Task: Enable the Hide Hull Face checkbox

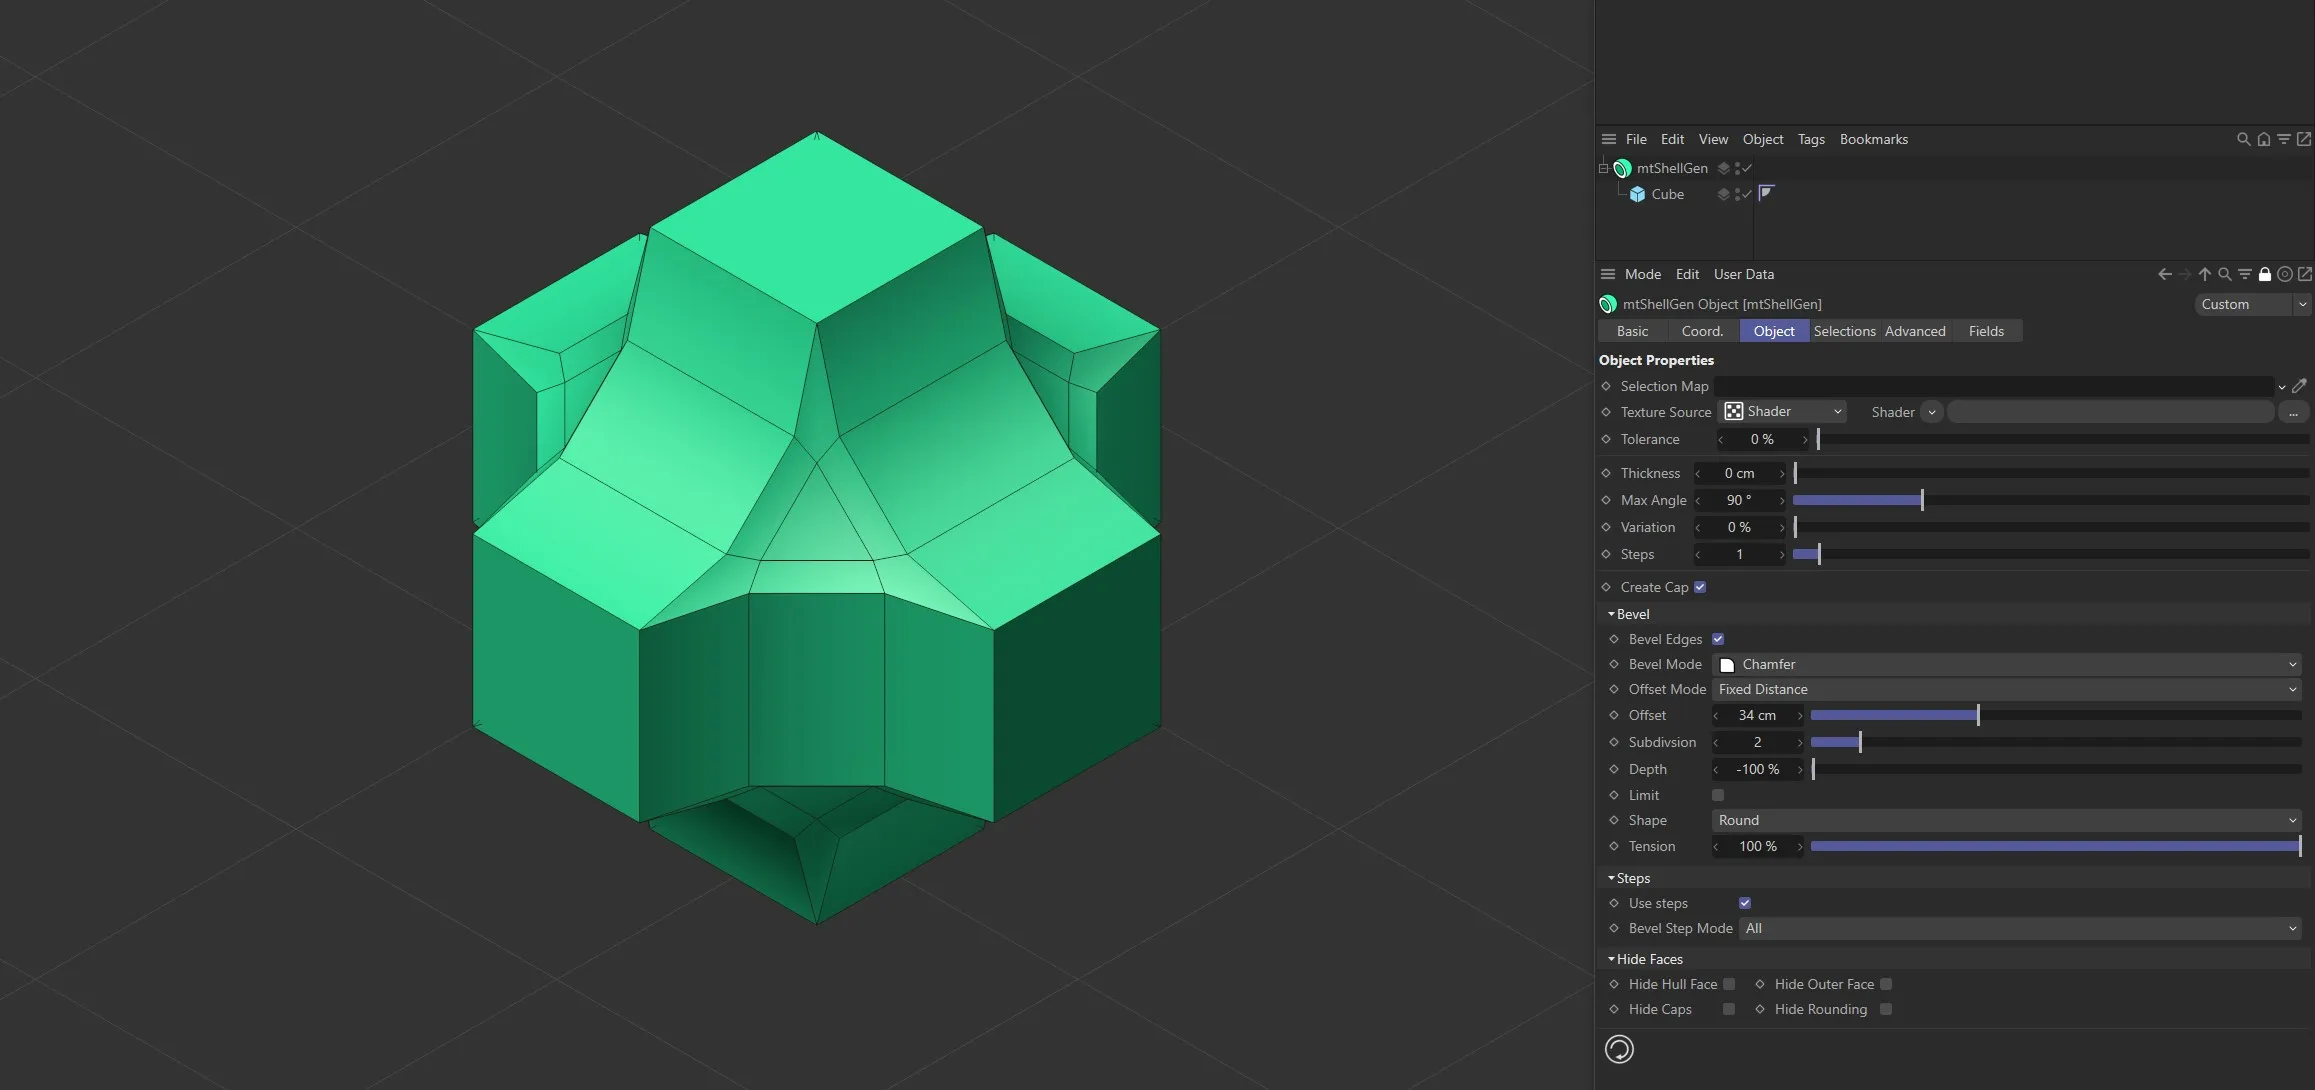Action: click(1731, 984)
